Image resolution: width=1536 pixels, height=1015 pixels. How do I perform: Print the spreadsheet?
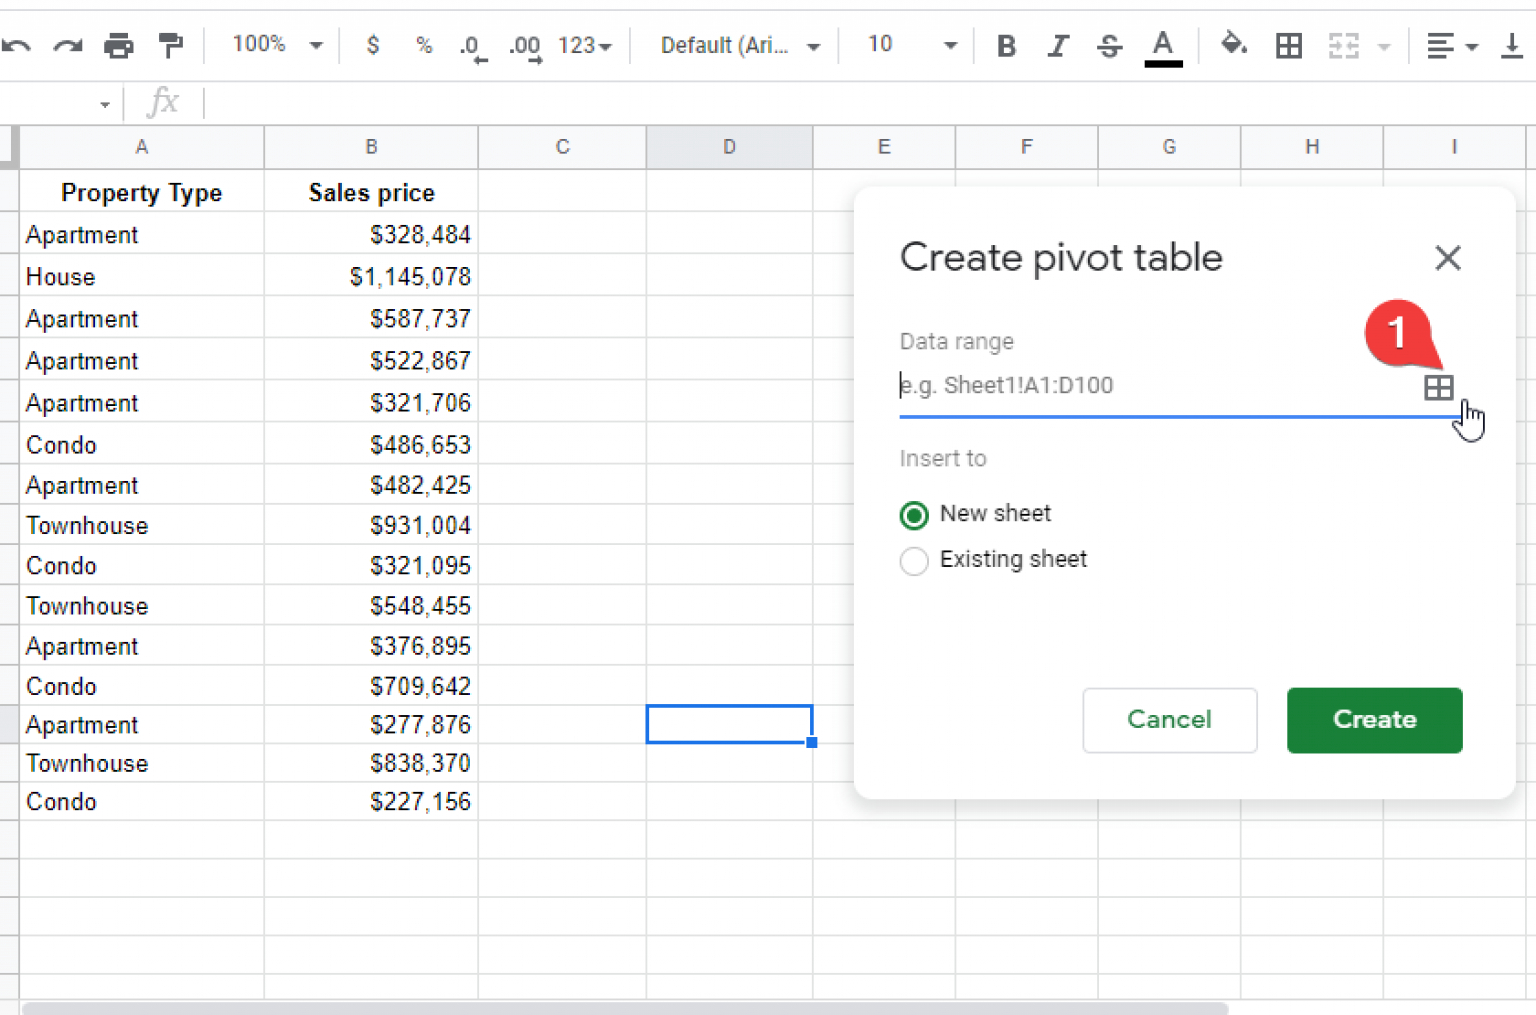(x=119, y=45)
